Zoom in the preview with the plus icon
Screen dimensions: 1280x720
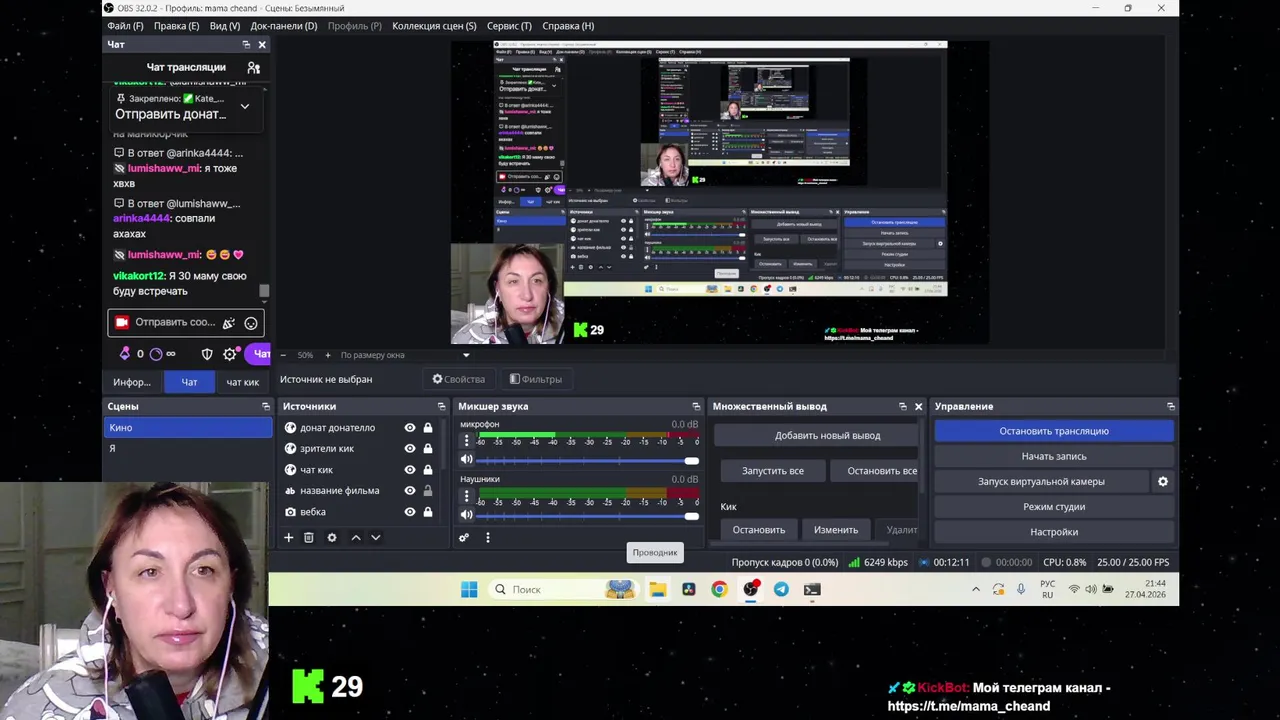(x=327, y=355)
